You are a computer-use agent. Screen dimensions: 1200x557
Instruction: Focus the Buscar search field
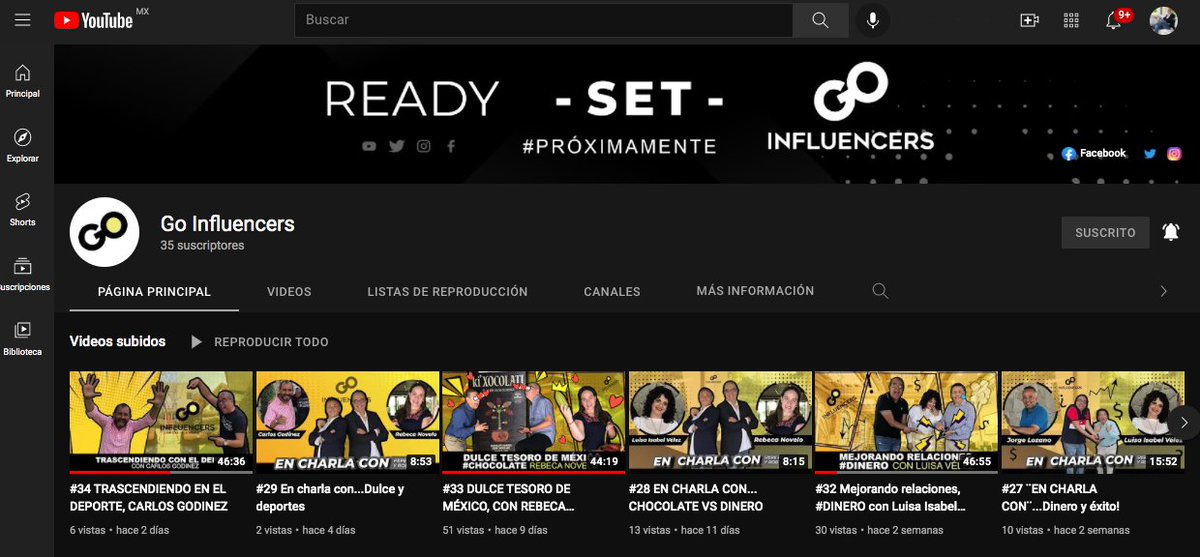pyautogui.click(x=544, y=20)
